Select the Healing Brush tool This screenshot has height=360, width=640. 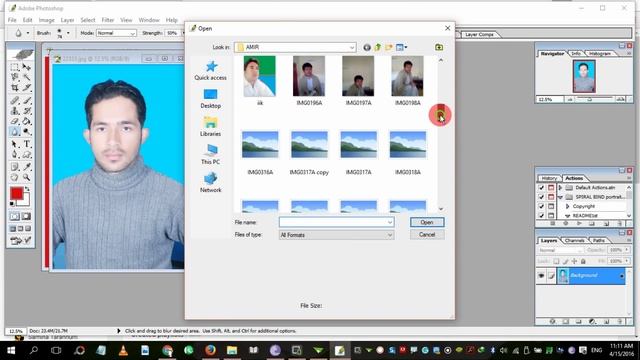pyautogui.click(x=15, y=100)
